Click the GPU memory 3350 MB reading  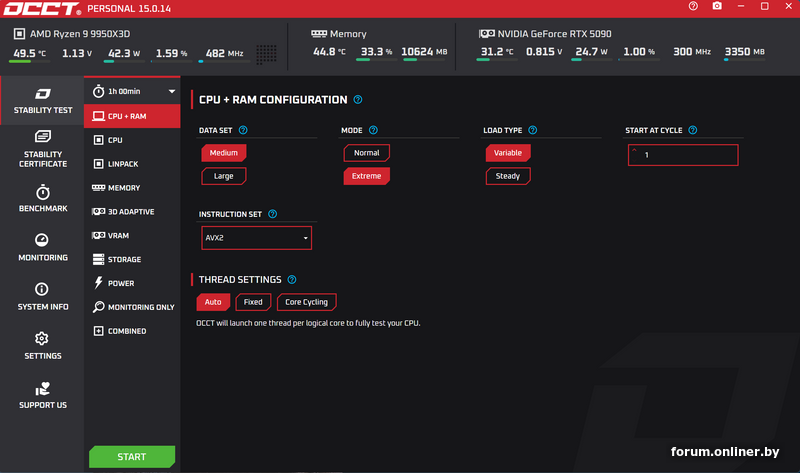point(744,52)
